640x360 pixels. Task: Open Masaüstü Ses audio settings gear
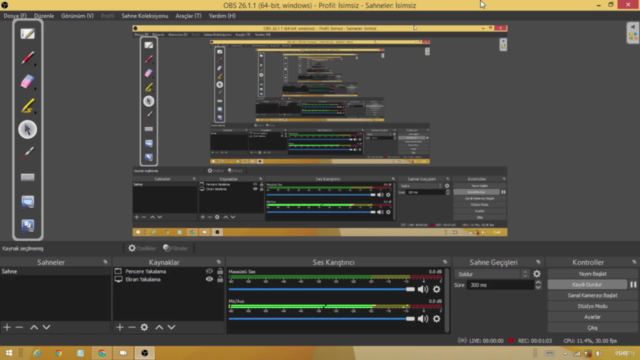[x=437, y=289]
